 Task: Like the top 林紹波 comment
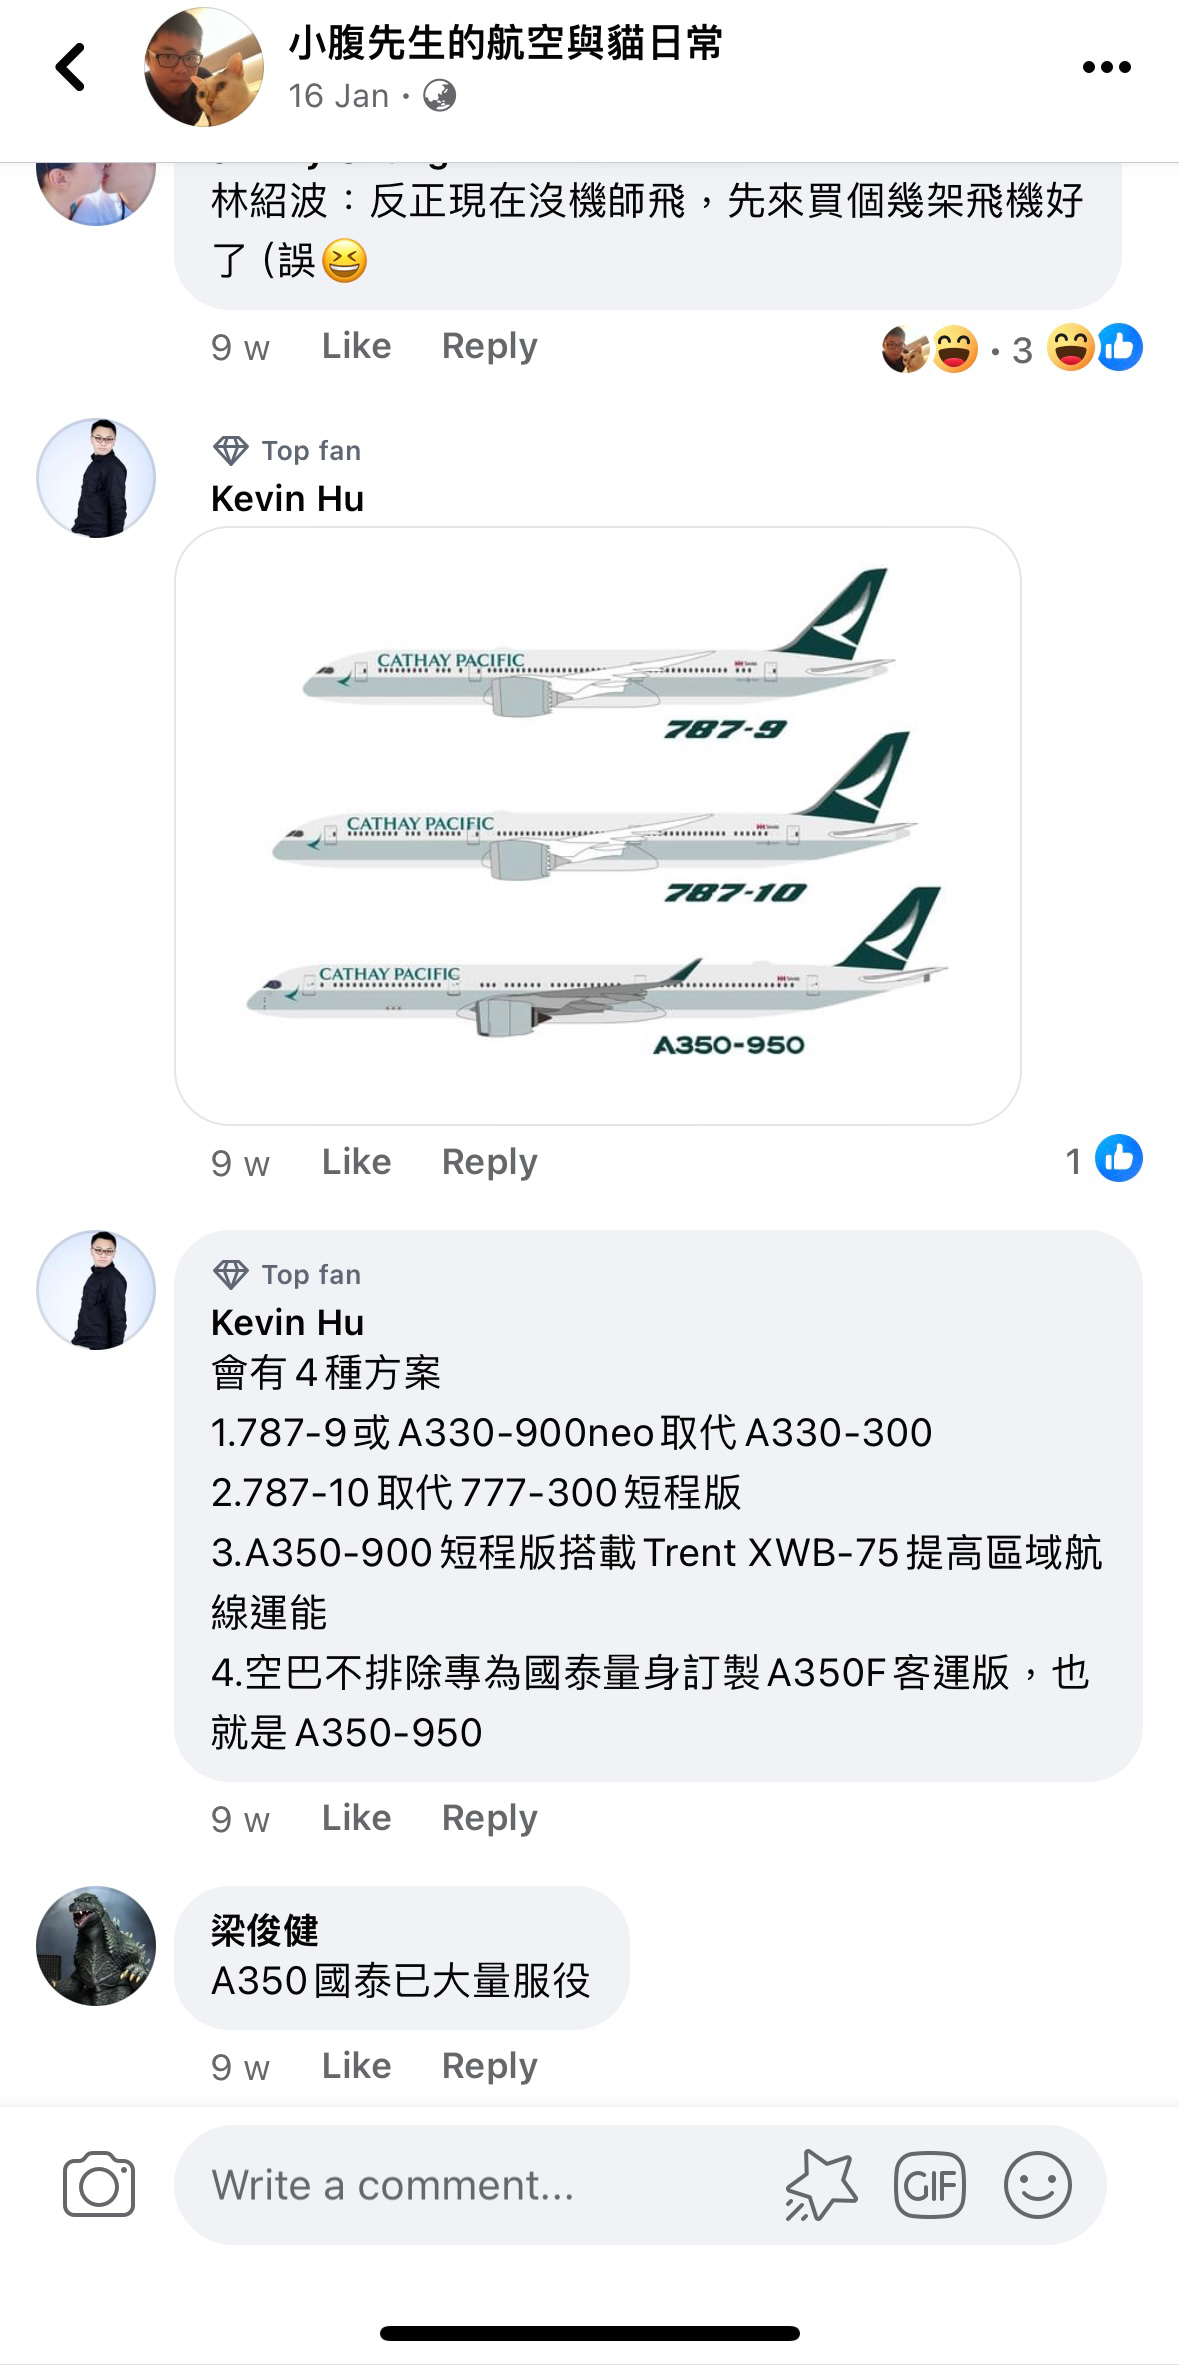(x=356, y=346)
